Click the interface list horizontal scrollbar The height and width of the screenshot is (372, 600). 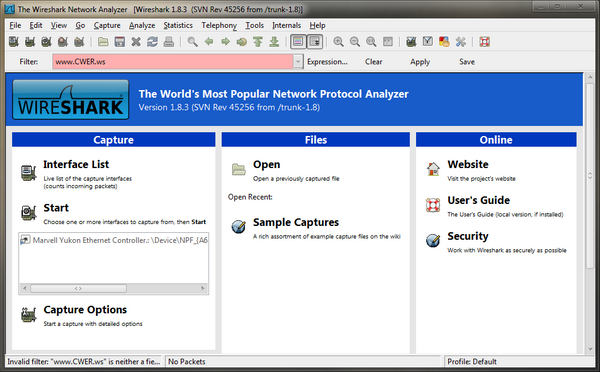pyautogui.click(x=78, y=288)
